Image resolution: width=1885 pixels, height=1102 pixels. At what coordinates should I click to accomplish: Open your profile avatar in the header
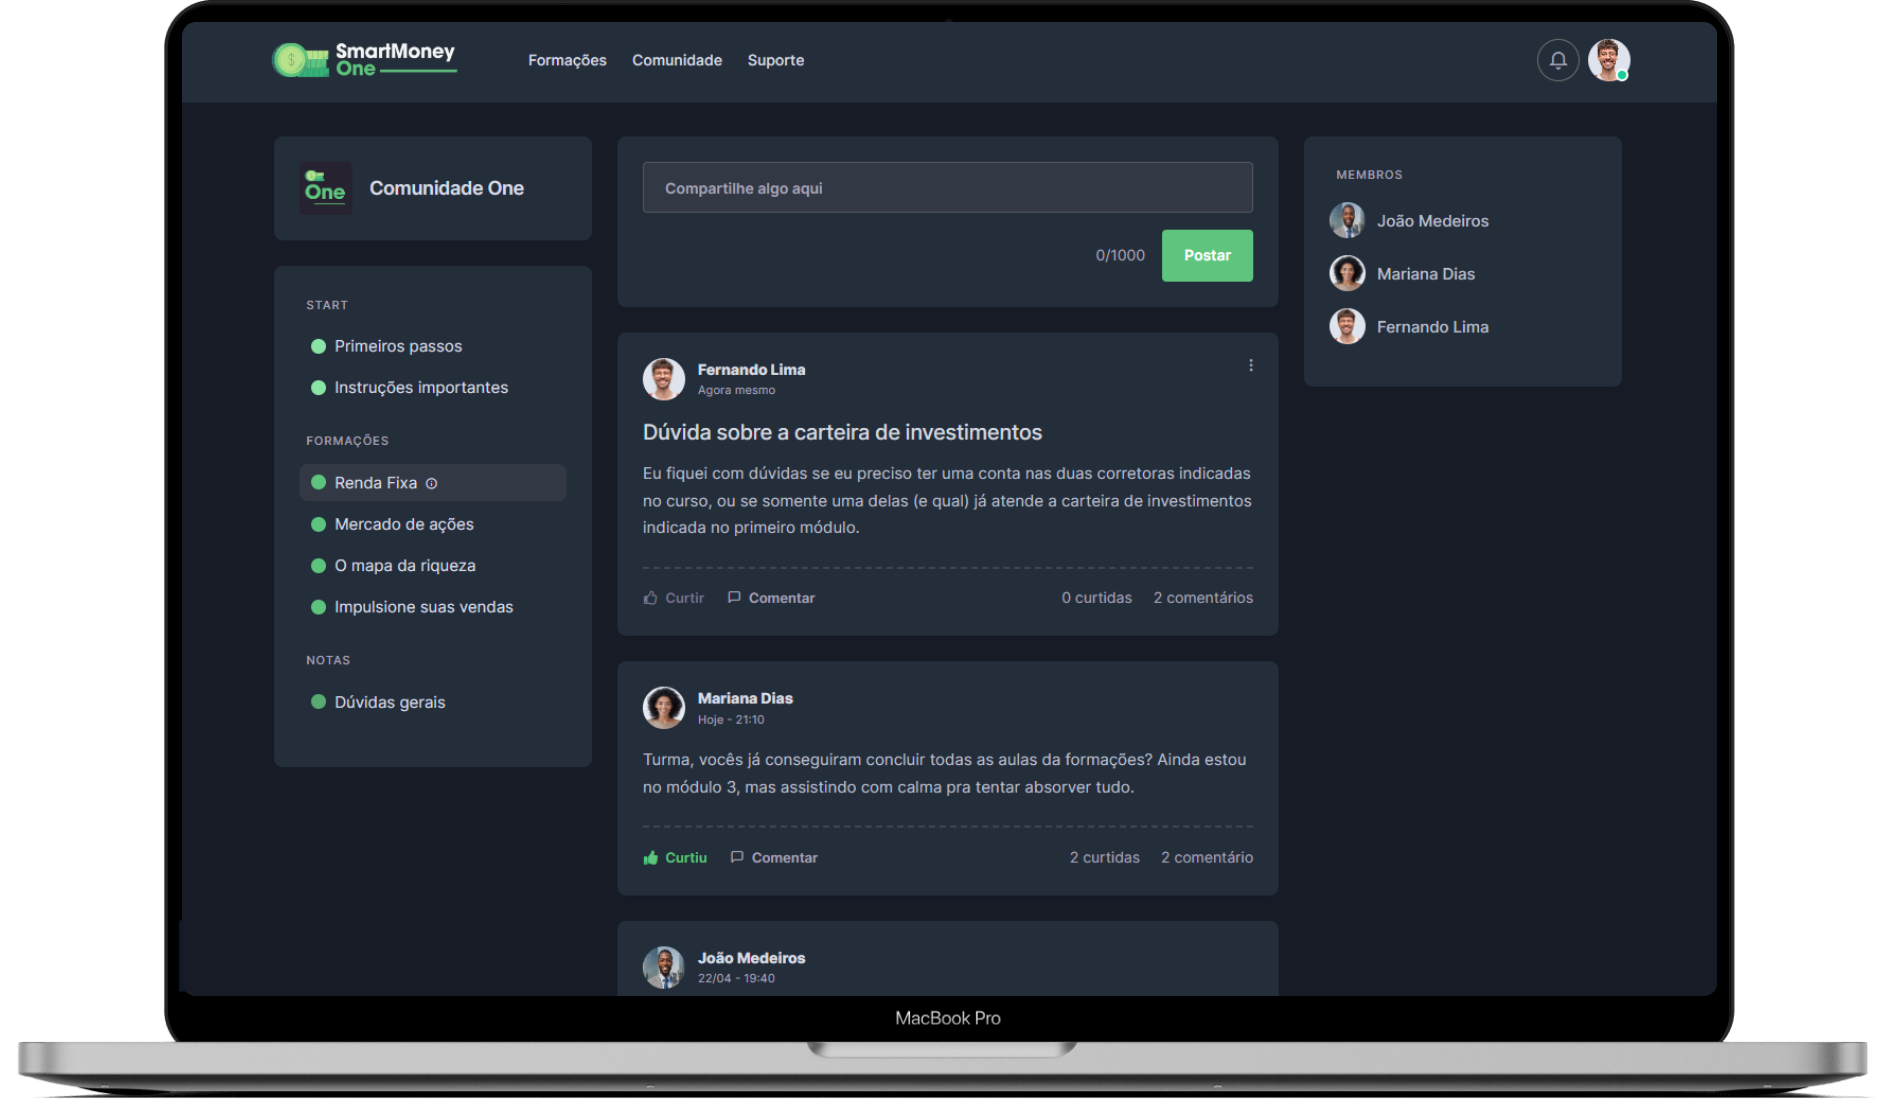[x=1608, y=60]
